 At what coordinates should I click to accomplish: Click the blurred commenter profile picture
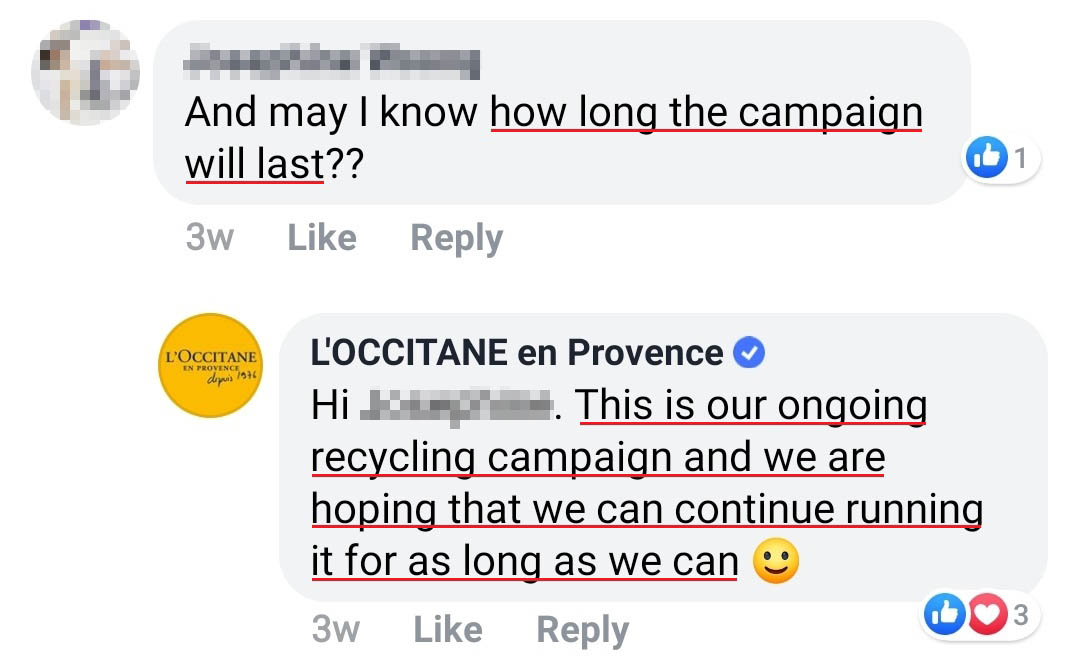point(85,72)
